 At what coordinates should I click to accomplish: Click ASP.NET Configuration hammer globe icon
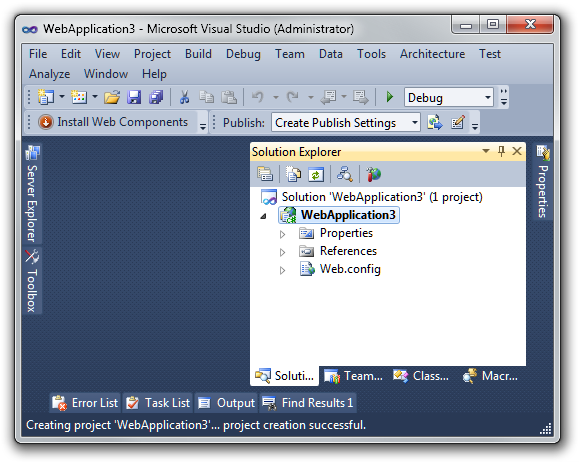[x=373, y=174]
